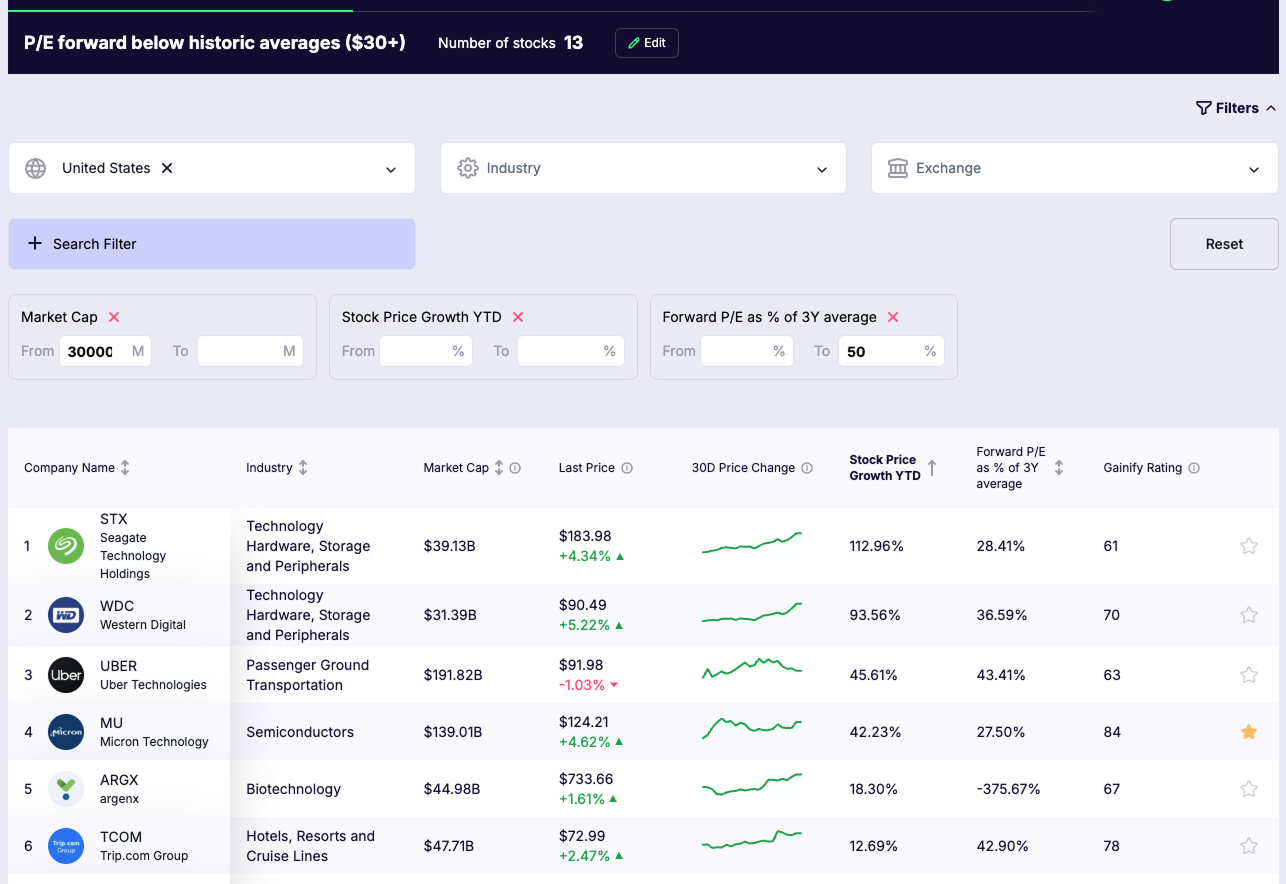Click the argenx logo icon
Screen dimensions: 1286x884
point(66,789)
